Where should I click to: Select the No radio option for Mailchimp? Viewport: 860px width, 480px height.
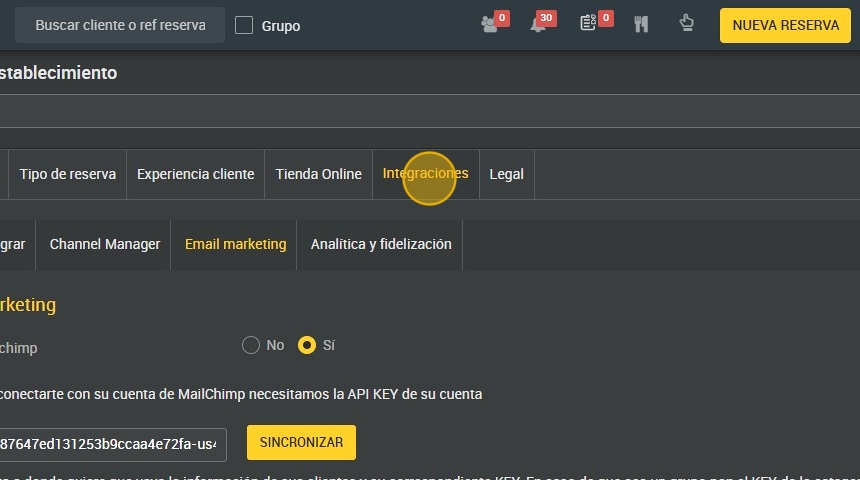pos(251,345)
